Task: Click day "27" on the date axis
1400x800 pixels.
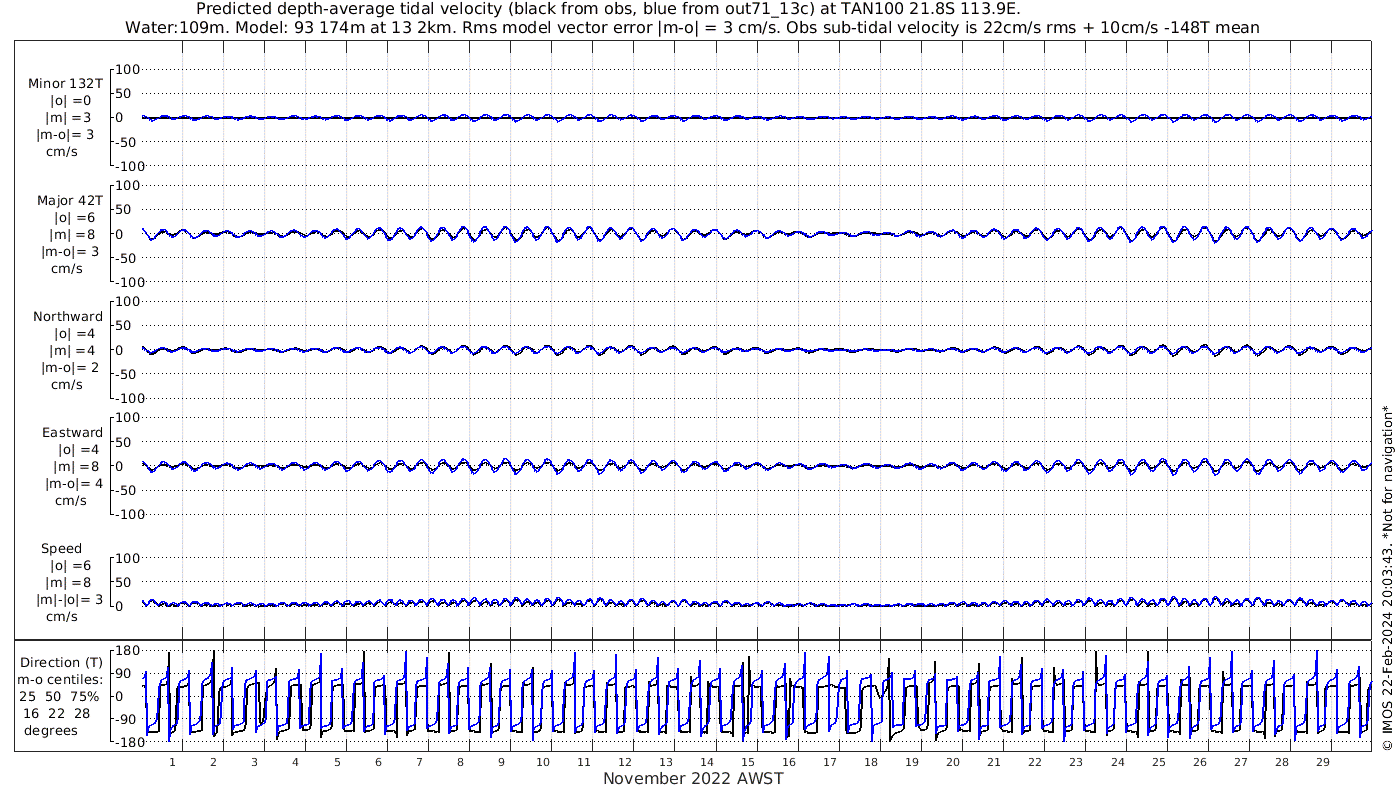Action: pyautogui.click(x=1241, y=762)
